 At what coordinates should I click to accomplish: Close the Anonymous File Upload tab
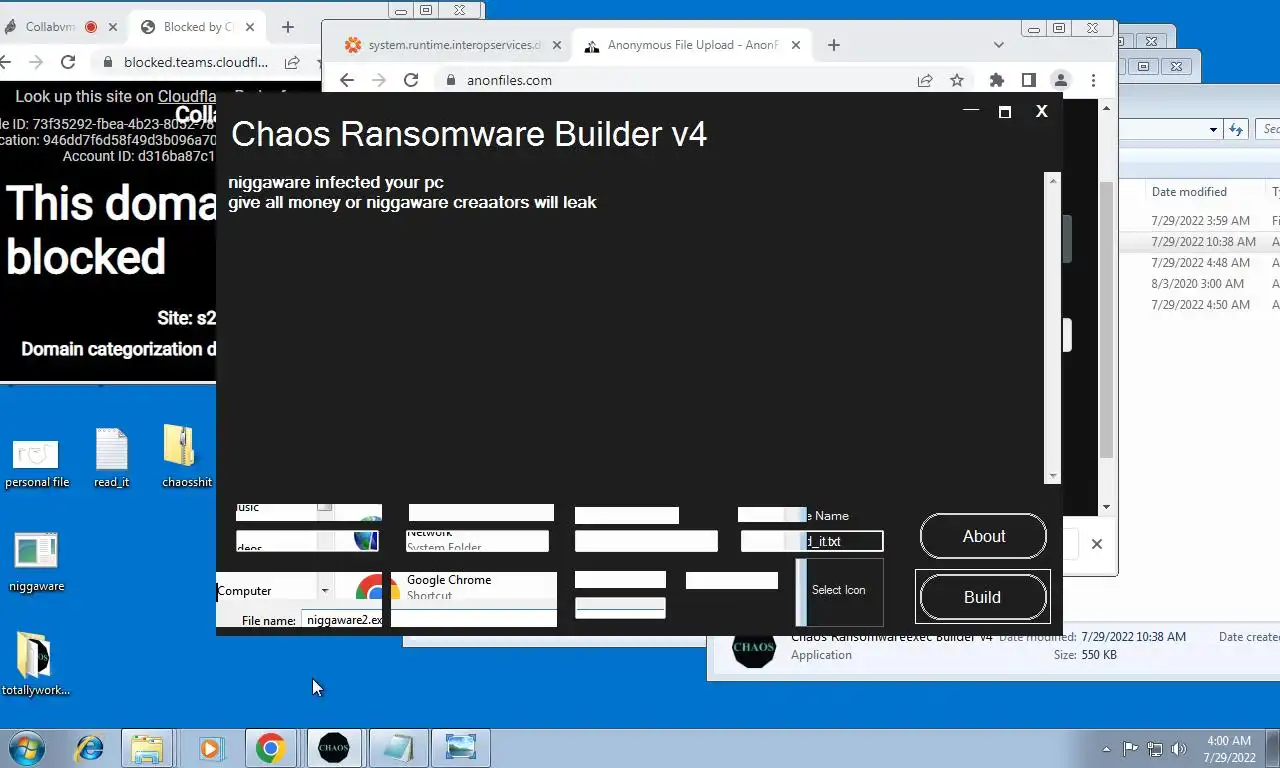click(x=797, y=45)
